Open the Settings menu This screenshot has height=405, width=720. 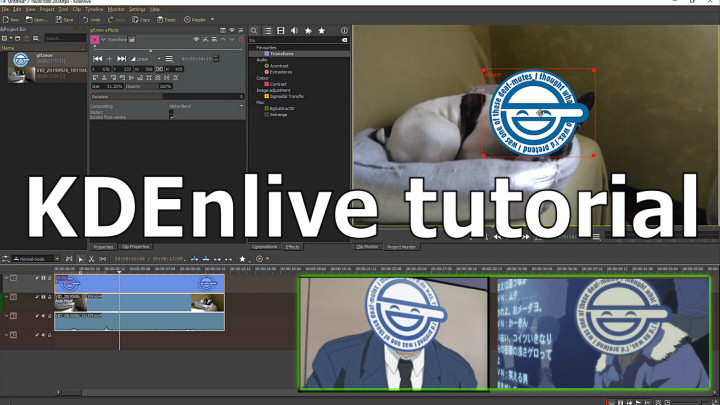point(137,9)
